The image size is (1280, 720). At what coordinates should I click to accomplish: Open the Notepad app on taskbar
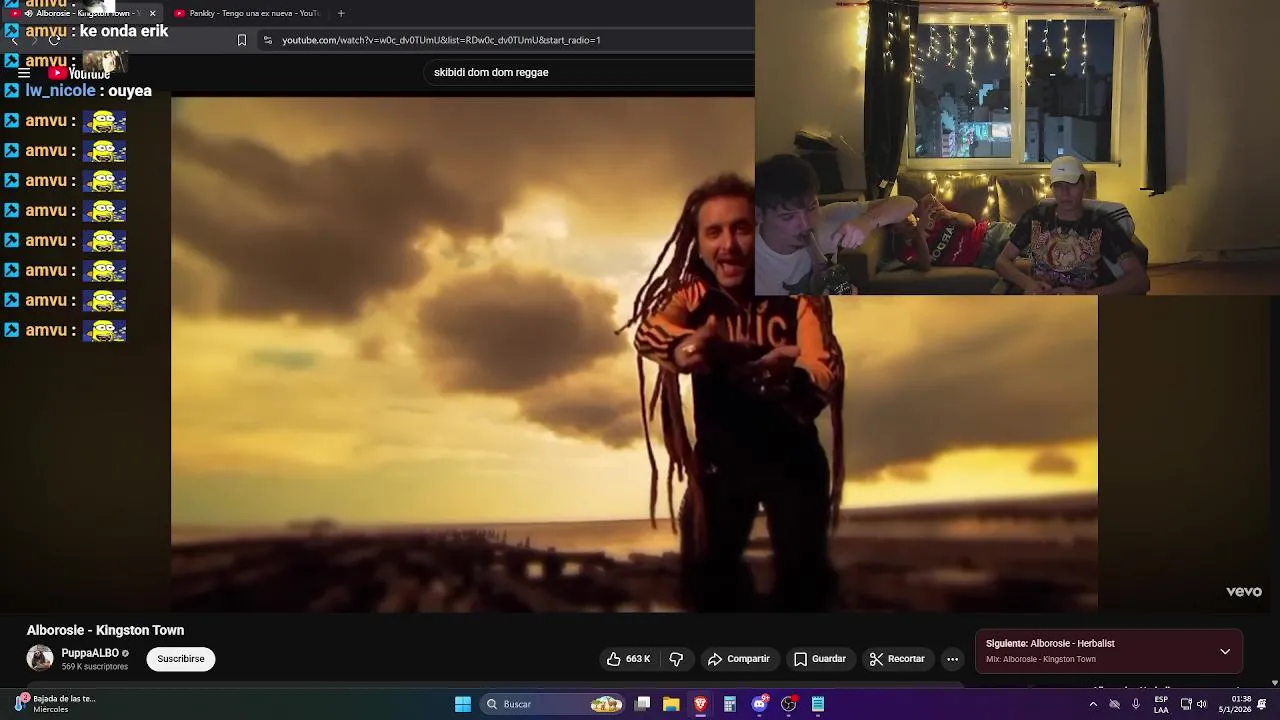click(x=818, y=704)
